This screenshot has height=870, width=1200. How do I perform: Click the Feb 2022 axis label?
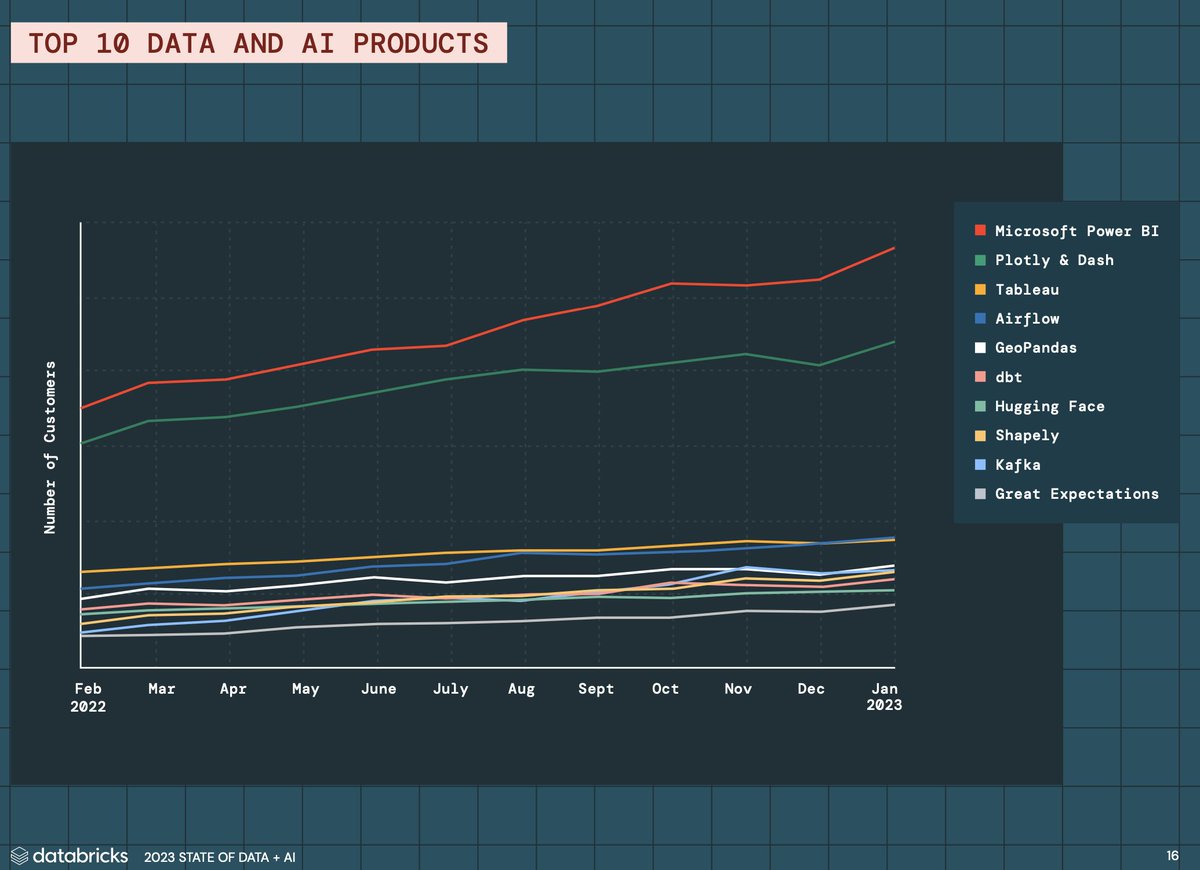(x=90, y=697)
